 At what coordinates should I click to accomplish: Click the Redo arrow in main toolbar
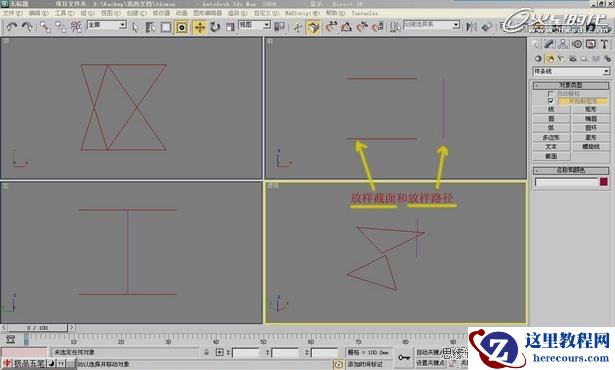[27, 27]
